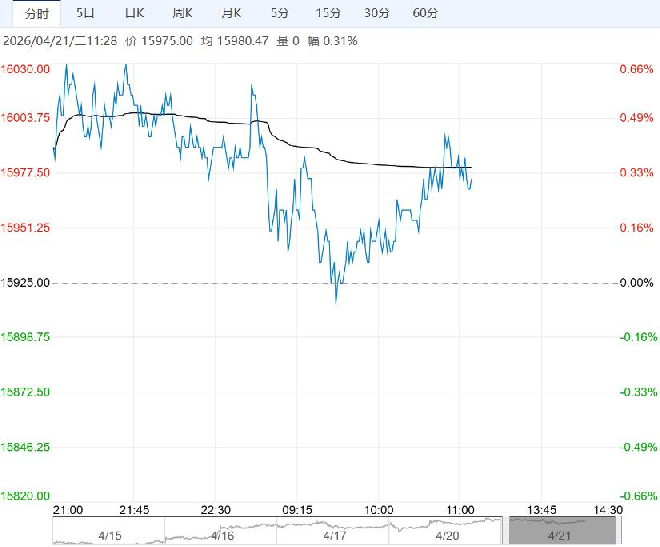Click the dashed 0.00% baseline at 15925.00
The image size is (660, 547).
200,283
